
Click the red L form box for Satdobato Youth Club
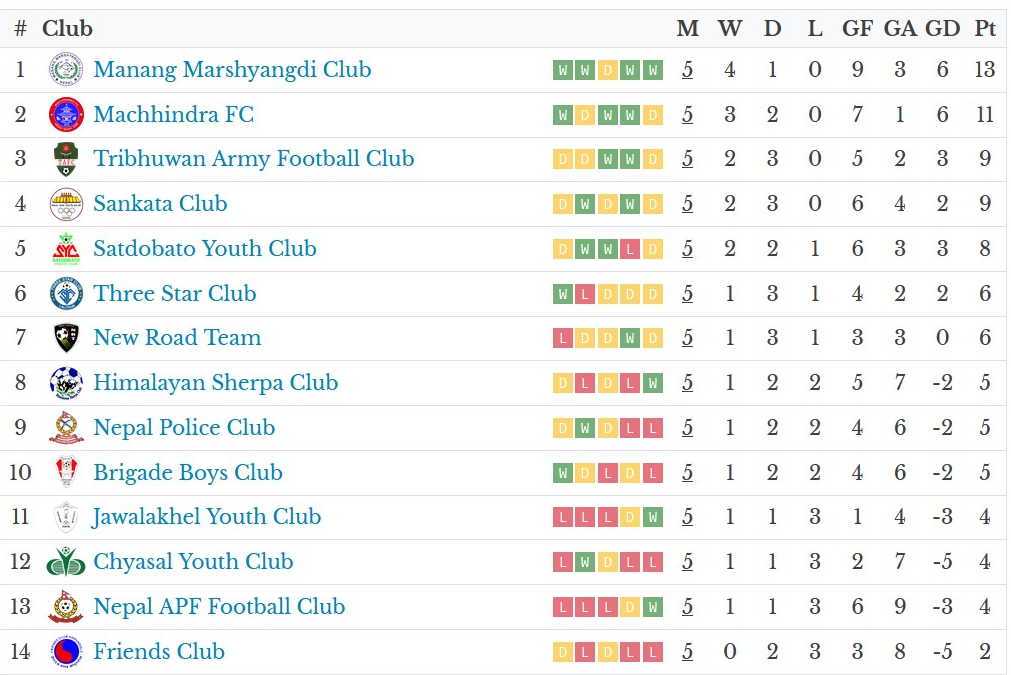tap(630, 249)
